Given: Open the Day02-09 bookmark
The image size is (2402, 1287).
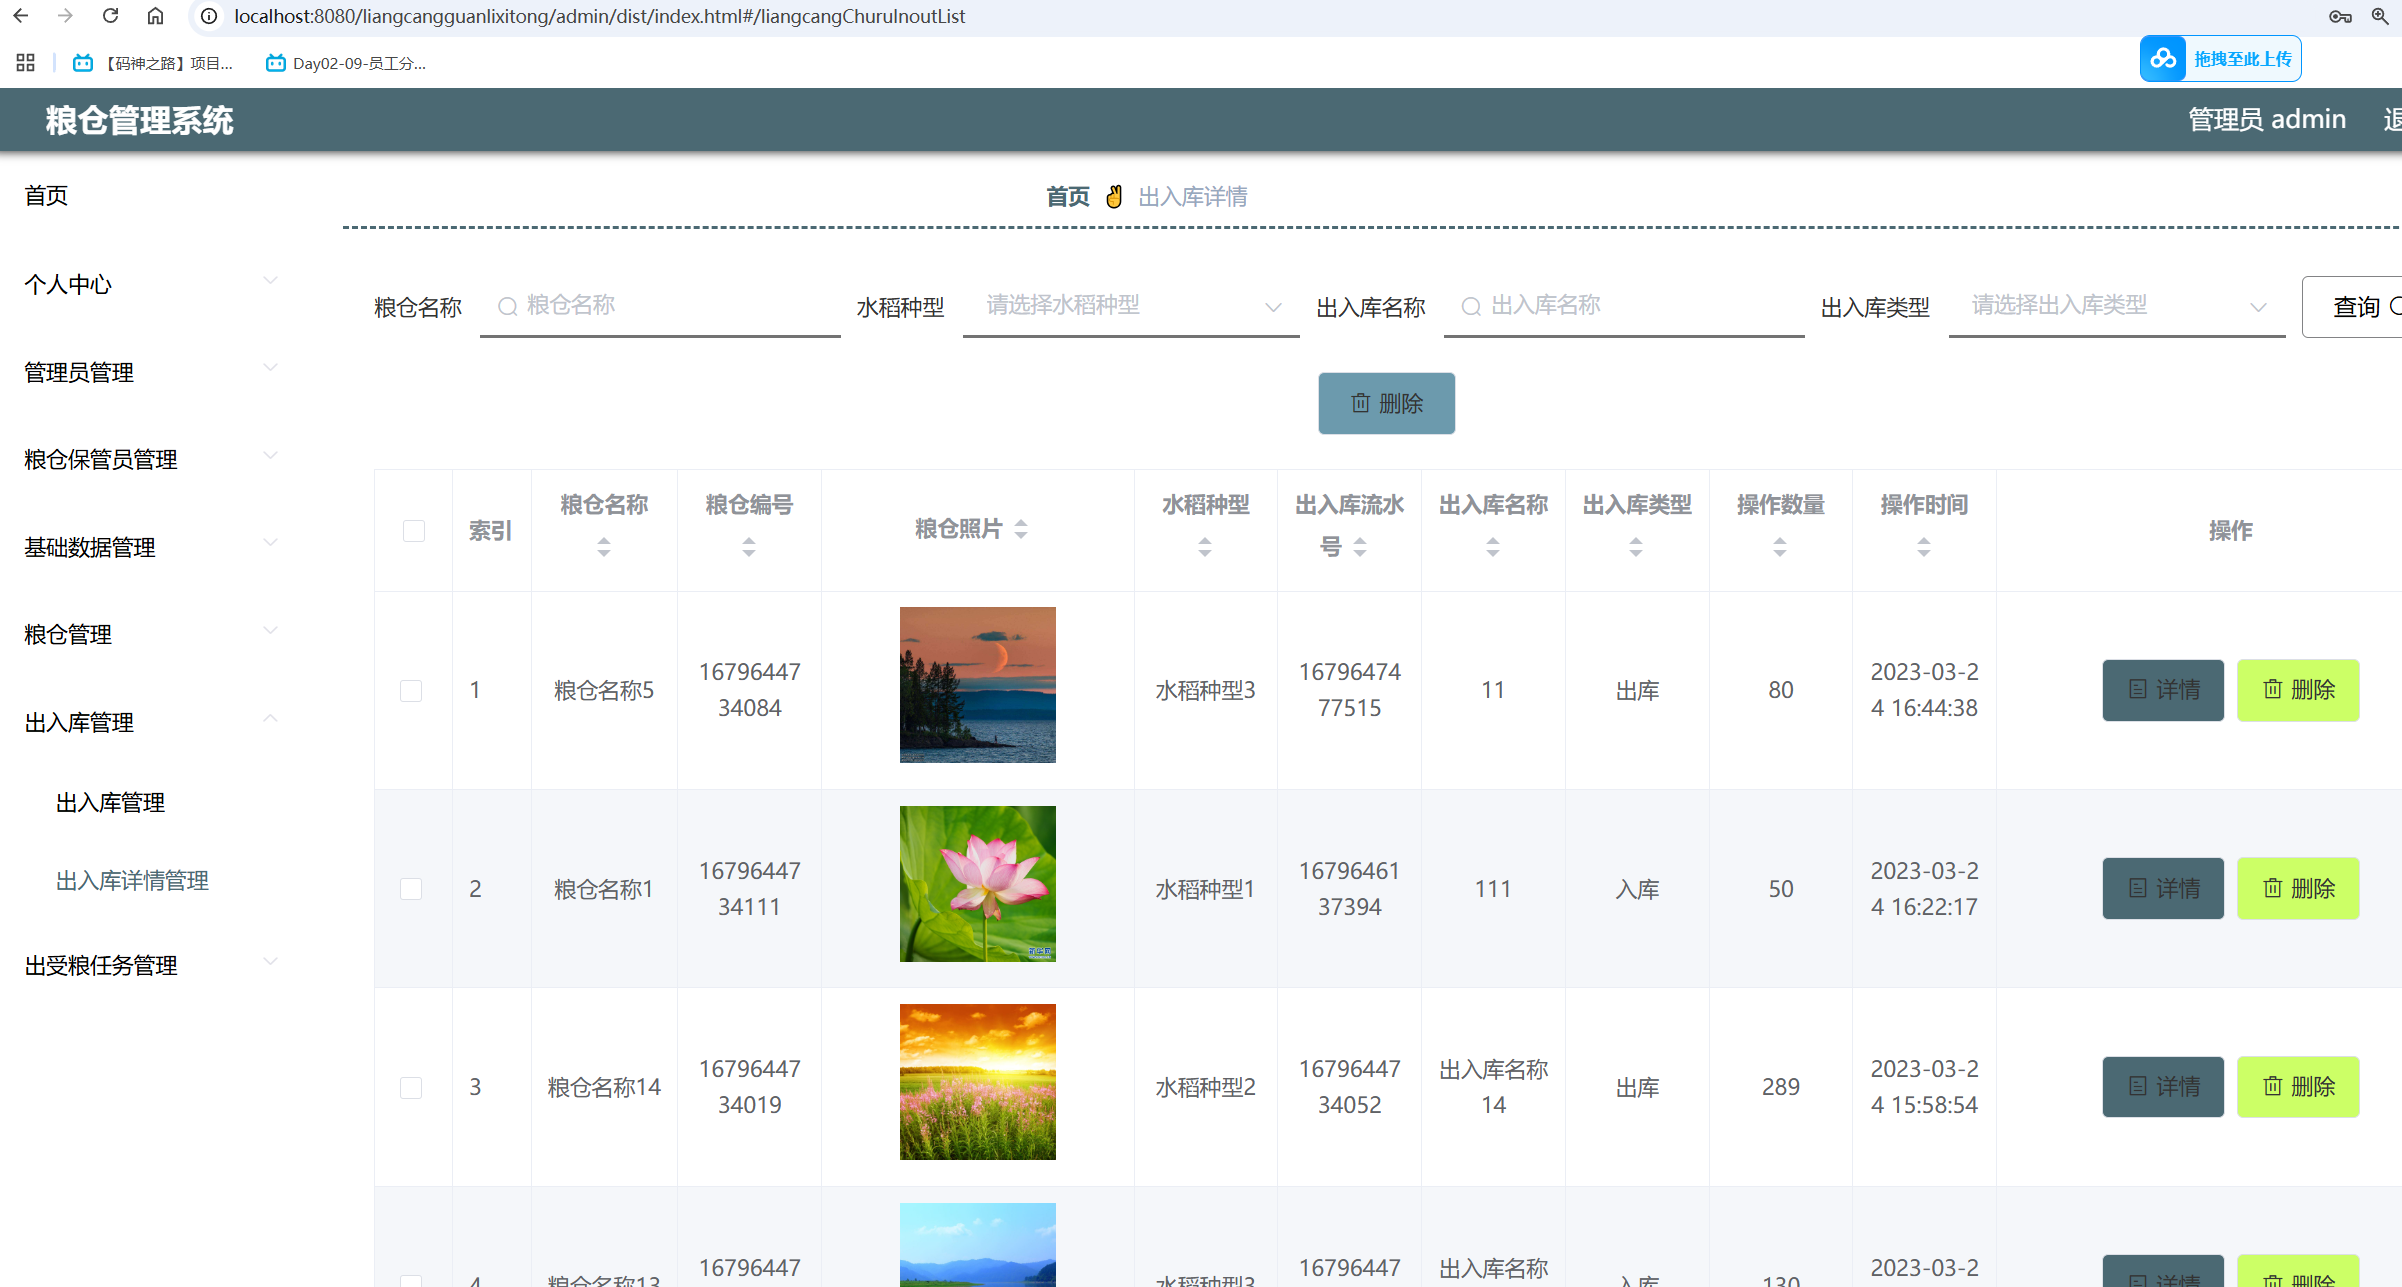Looking at the screenshot, I should point(346,63).
